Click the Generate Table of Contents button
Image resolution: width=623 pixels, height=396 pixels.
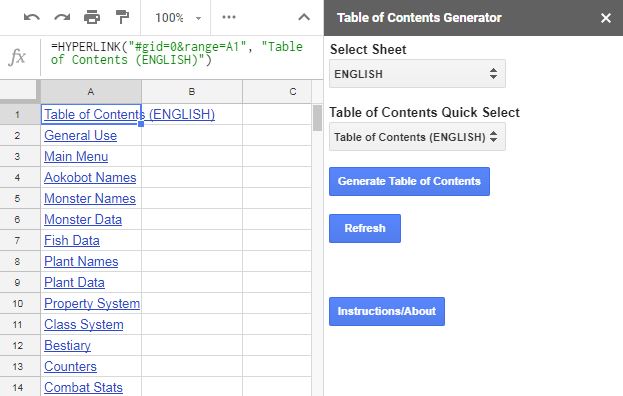409,181
